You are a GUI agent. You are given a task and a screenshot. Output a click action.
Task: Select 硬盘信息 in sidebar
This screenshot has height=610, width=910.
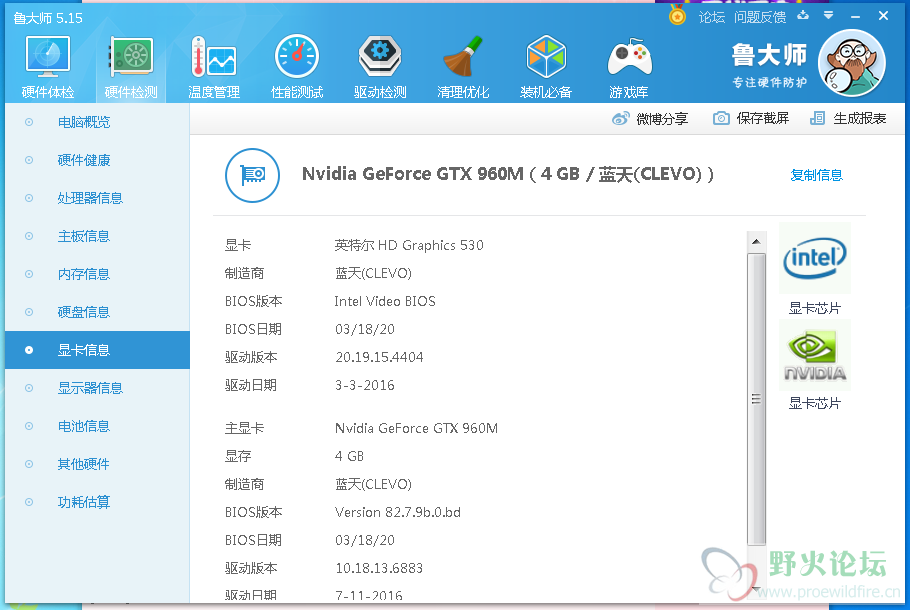coord(98,312)
